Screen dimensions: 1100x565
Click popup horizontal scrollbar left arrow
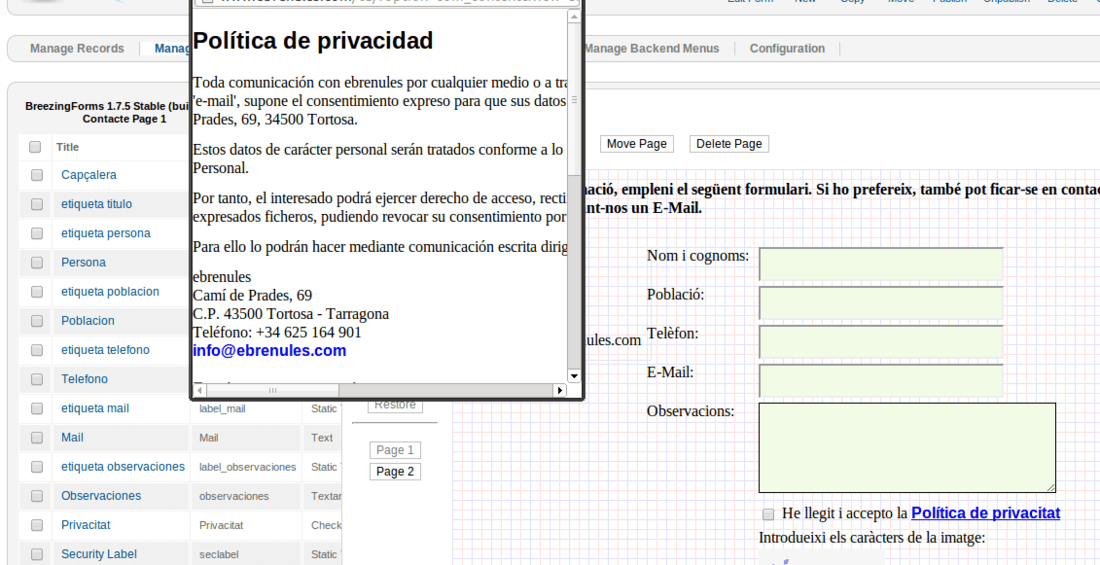click(199, 390)
